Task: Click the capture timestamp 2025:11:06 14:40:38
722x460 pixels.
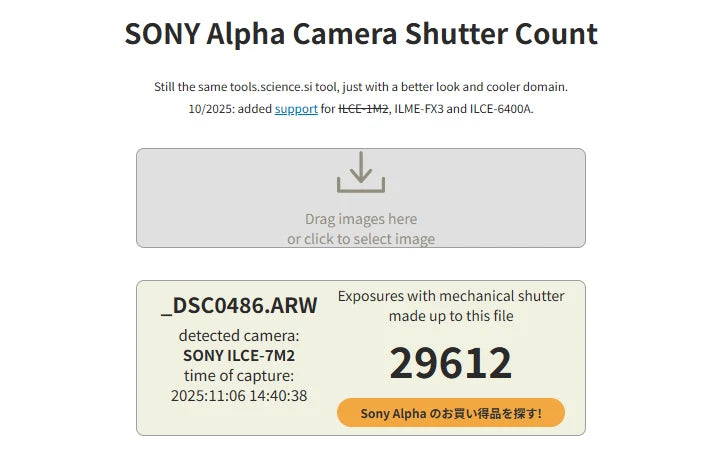Action: click(239, 396)
